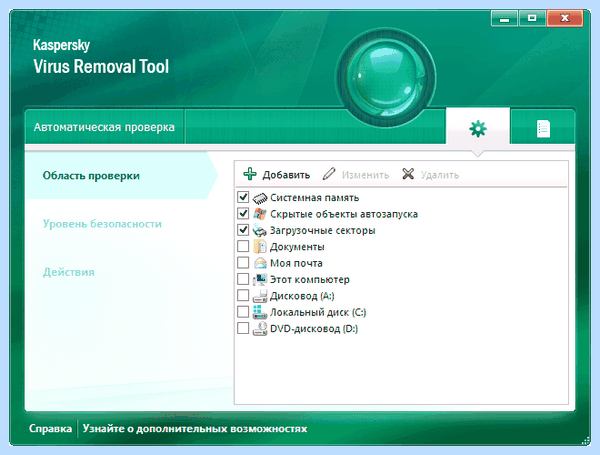Open Узнайте о дополнительных возможностях link
The image size is (600, 455).
point(195,429)
